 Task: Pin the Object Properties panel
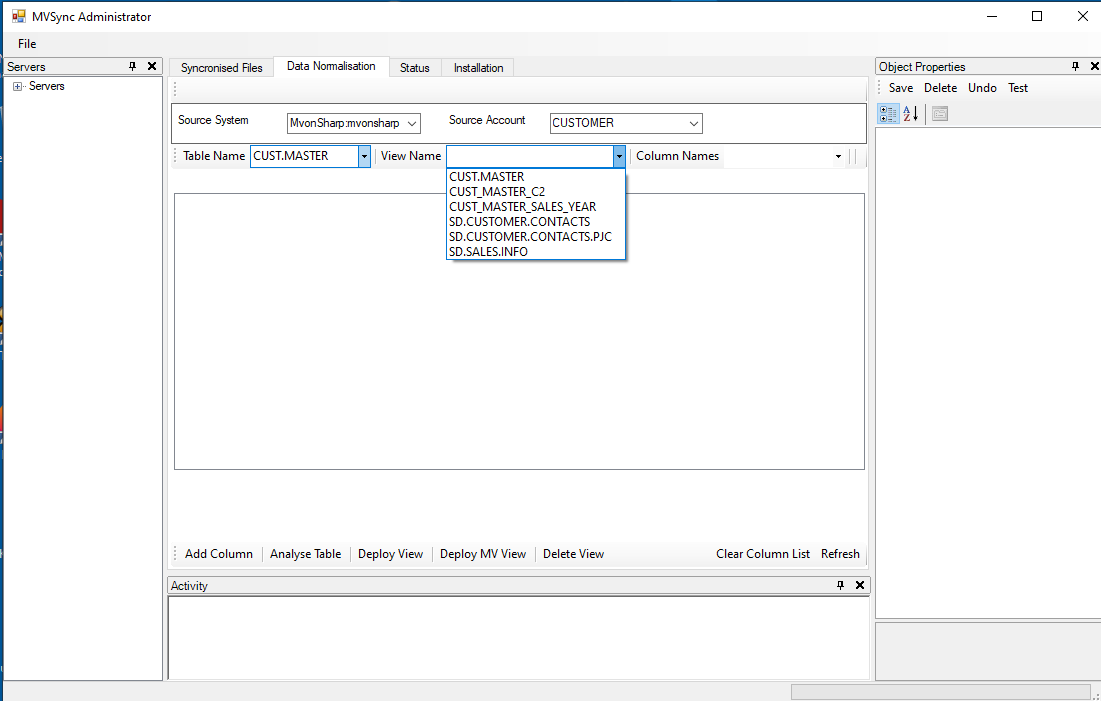click(x=1075, y=66)
